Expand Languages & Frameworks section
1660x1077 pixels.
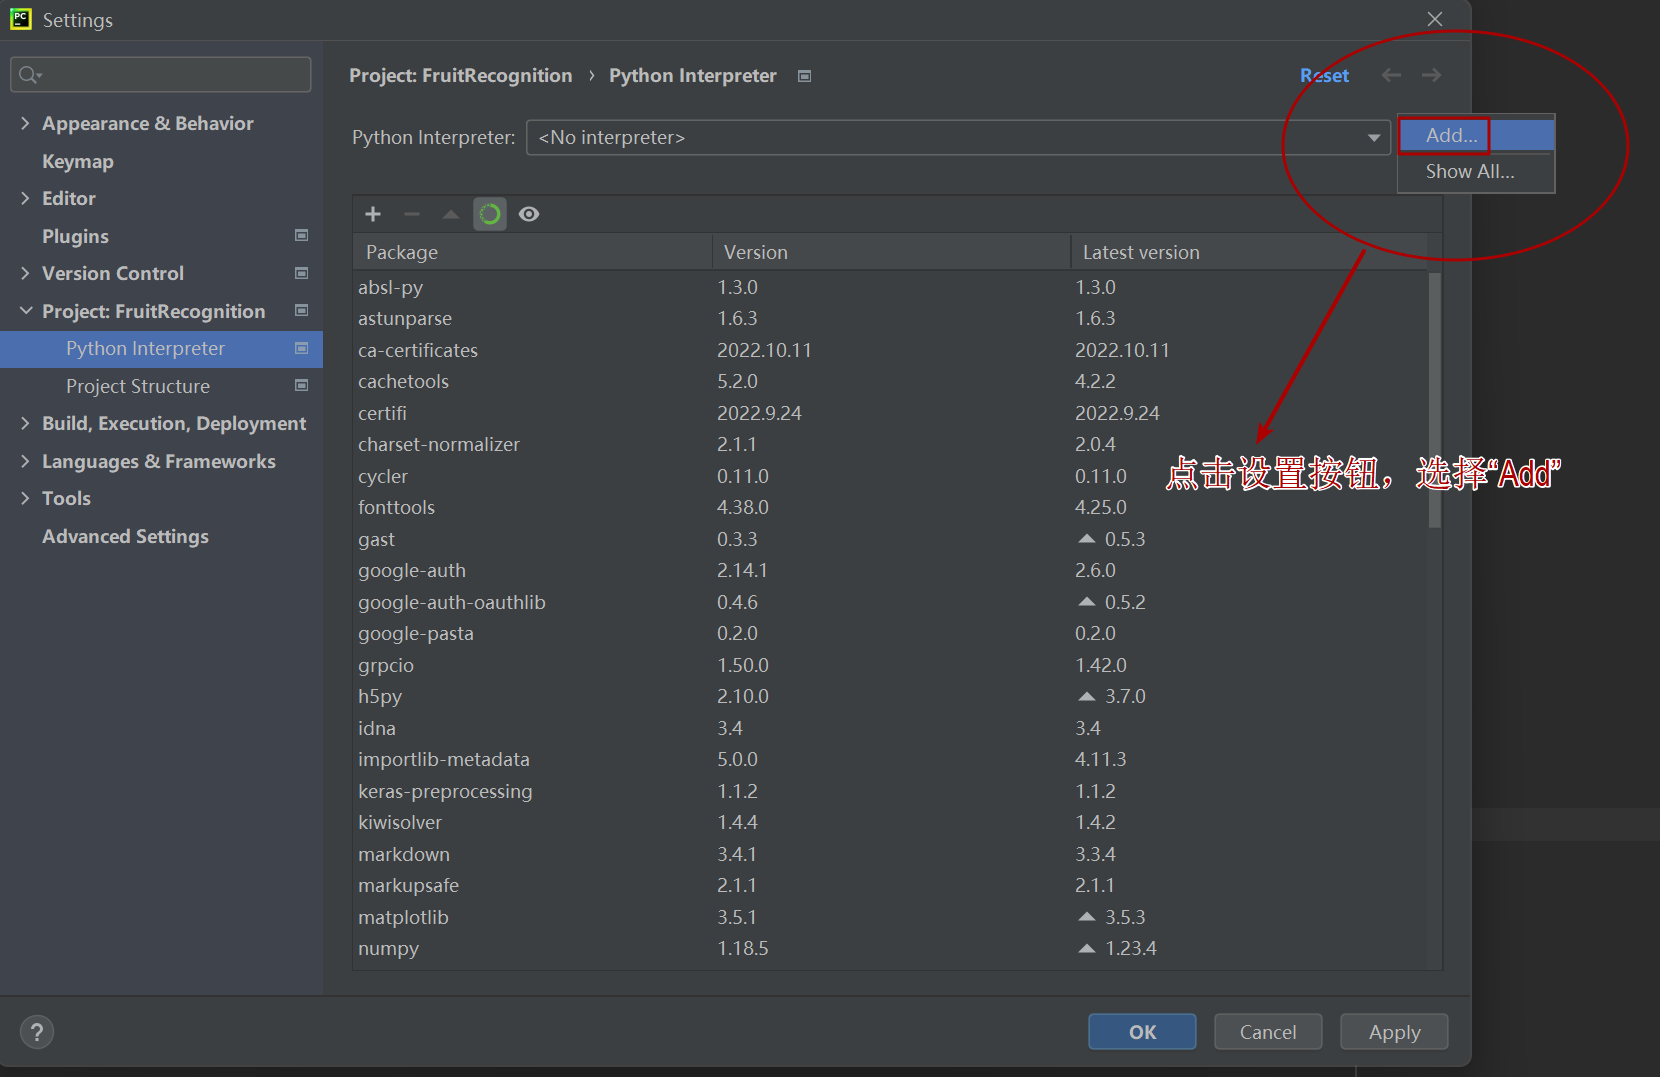25,461
